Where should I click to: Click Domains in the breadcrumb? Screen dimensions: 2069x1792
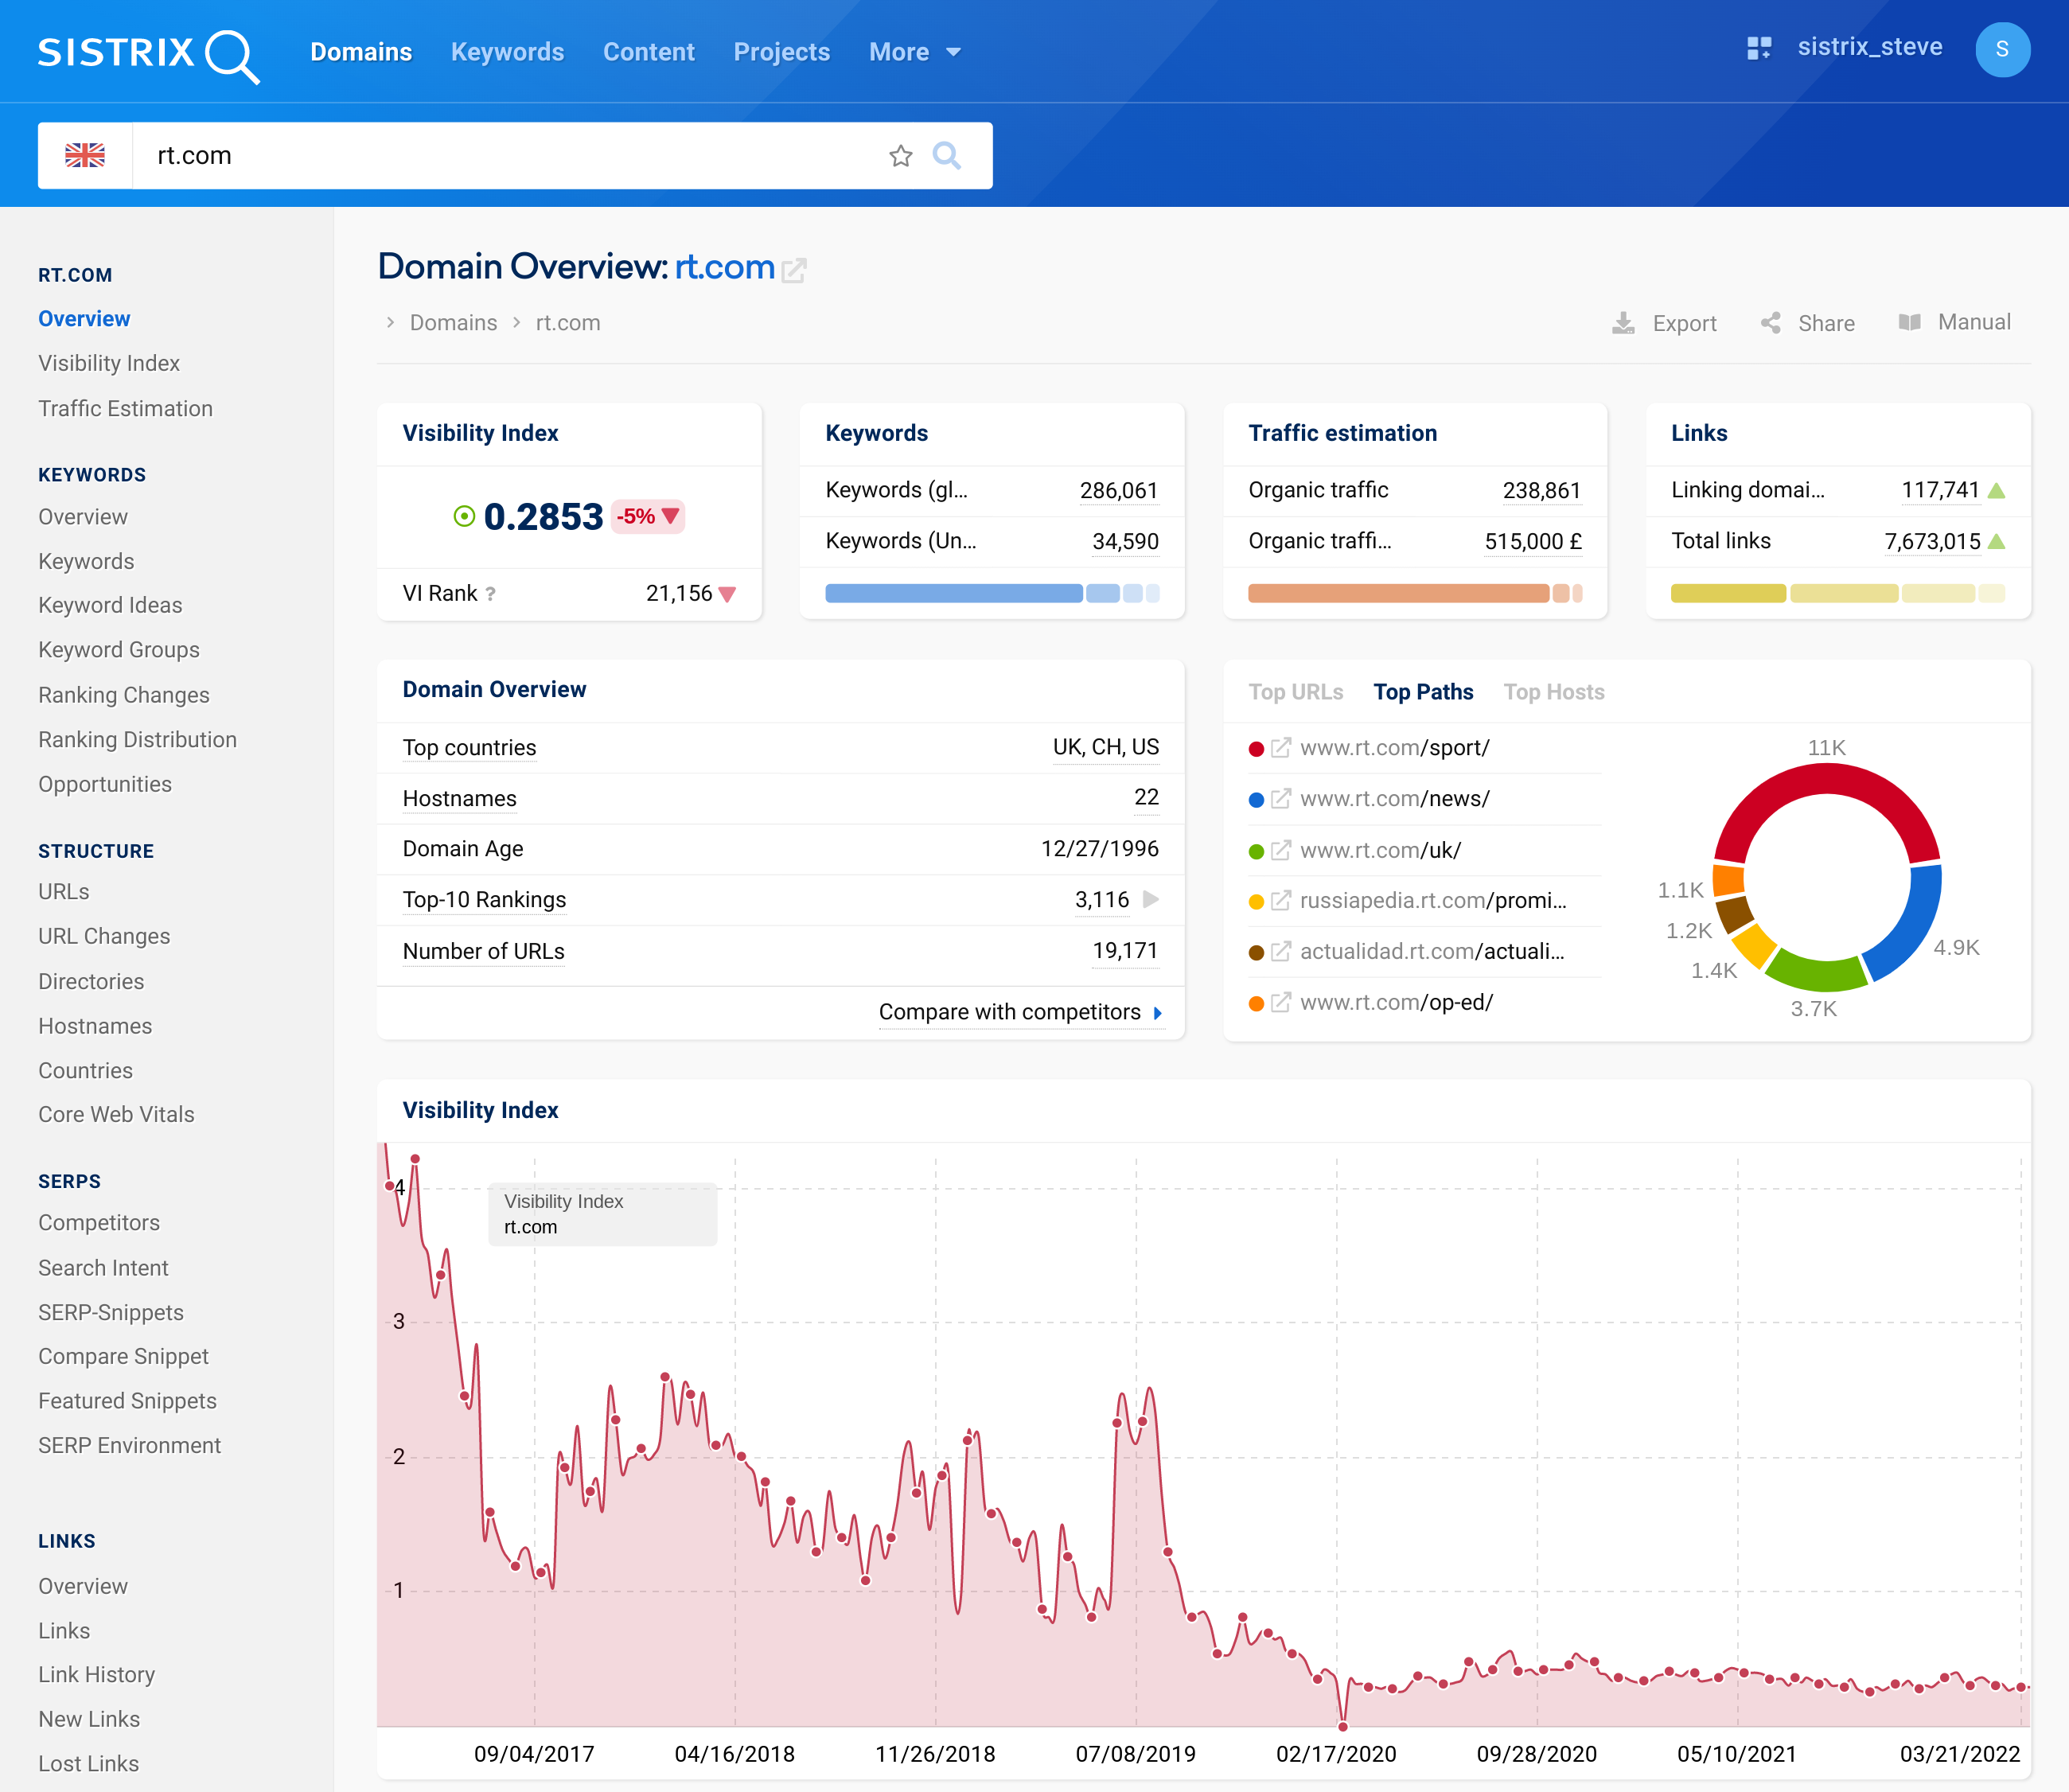[453, 323]
